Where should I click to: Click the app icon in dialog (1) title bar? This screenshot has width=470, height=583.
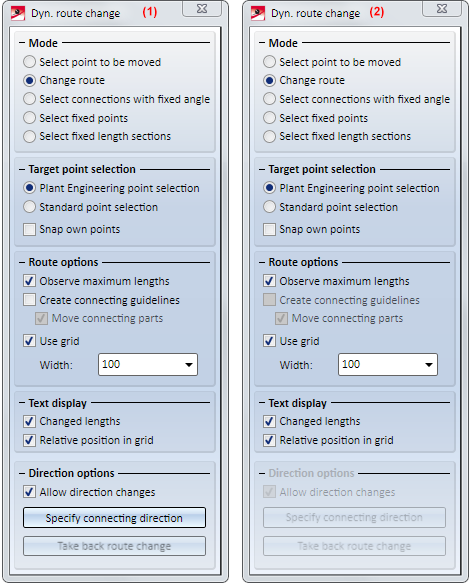click(x=17, y=13)
